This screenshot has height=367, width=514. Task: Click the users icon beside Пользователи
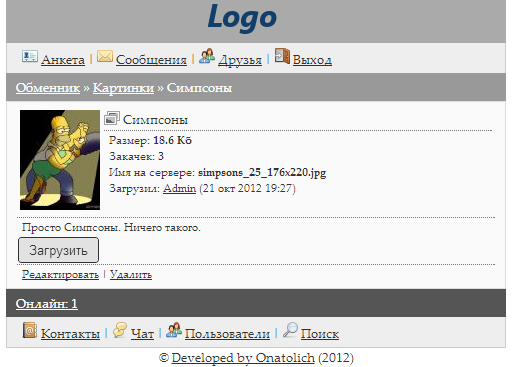[174, 330]
